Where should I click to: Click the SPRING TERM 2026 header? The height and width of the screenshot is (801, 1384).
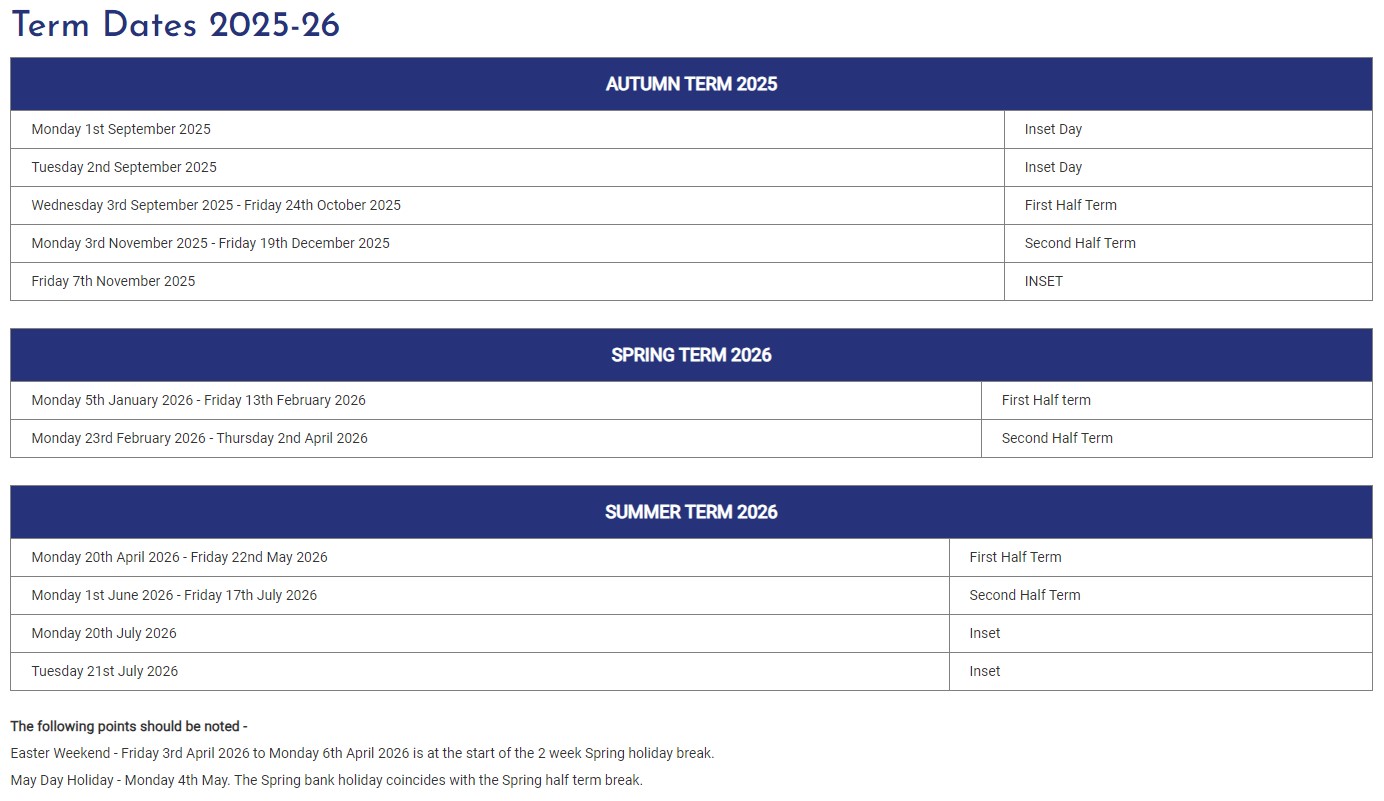[691, 355]
